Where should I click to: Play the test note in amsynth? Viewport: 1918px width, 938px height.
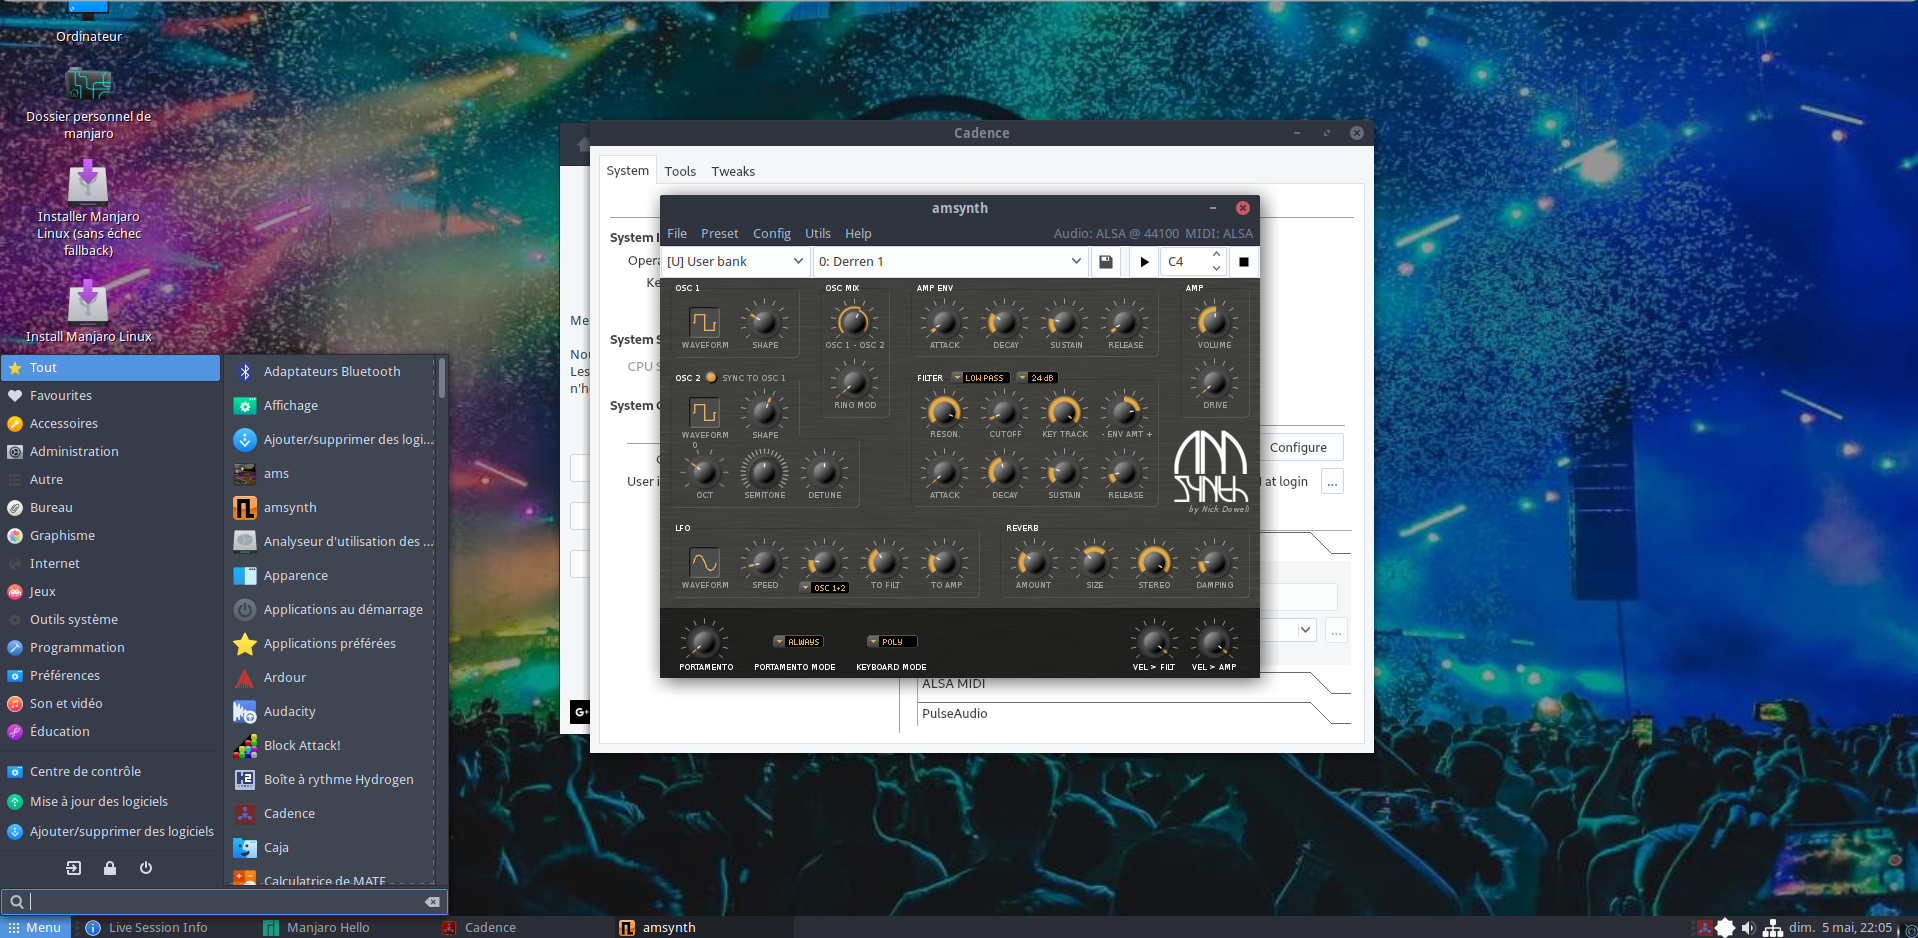point(1144,262)
